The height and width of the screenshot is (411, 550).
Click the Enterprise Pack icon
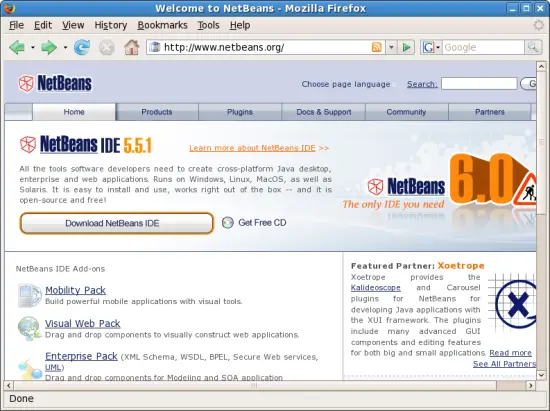[x=30, y=369]
